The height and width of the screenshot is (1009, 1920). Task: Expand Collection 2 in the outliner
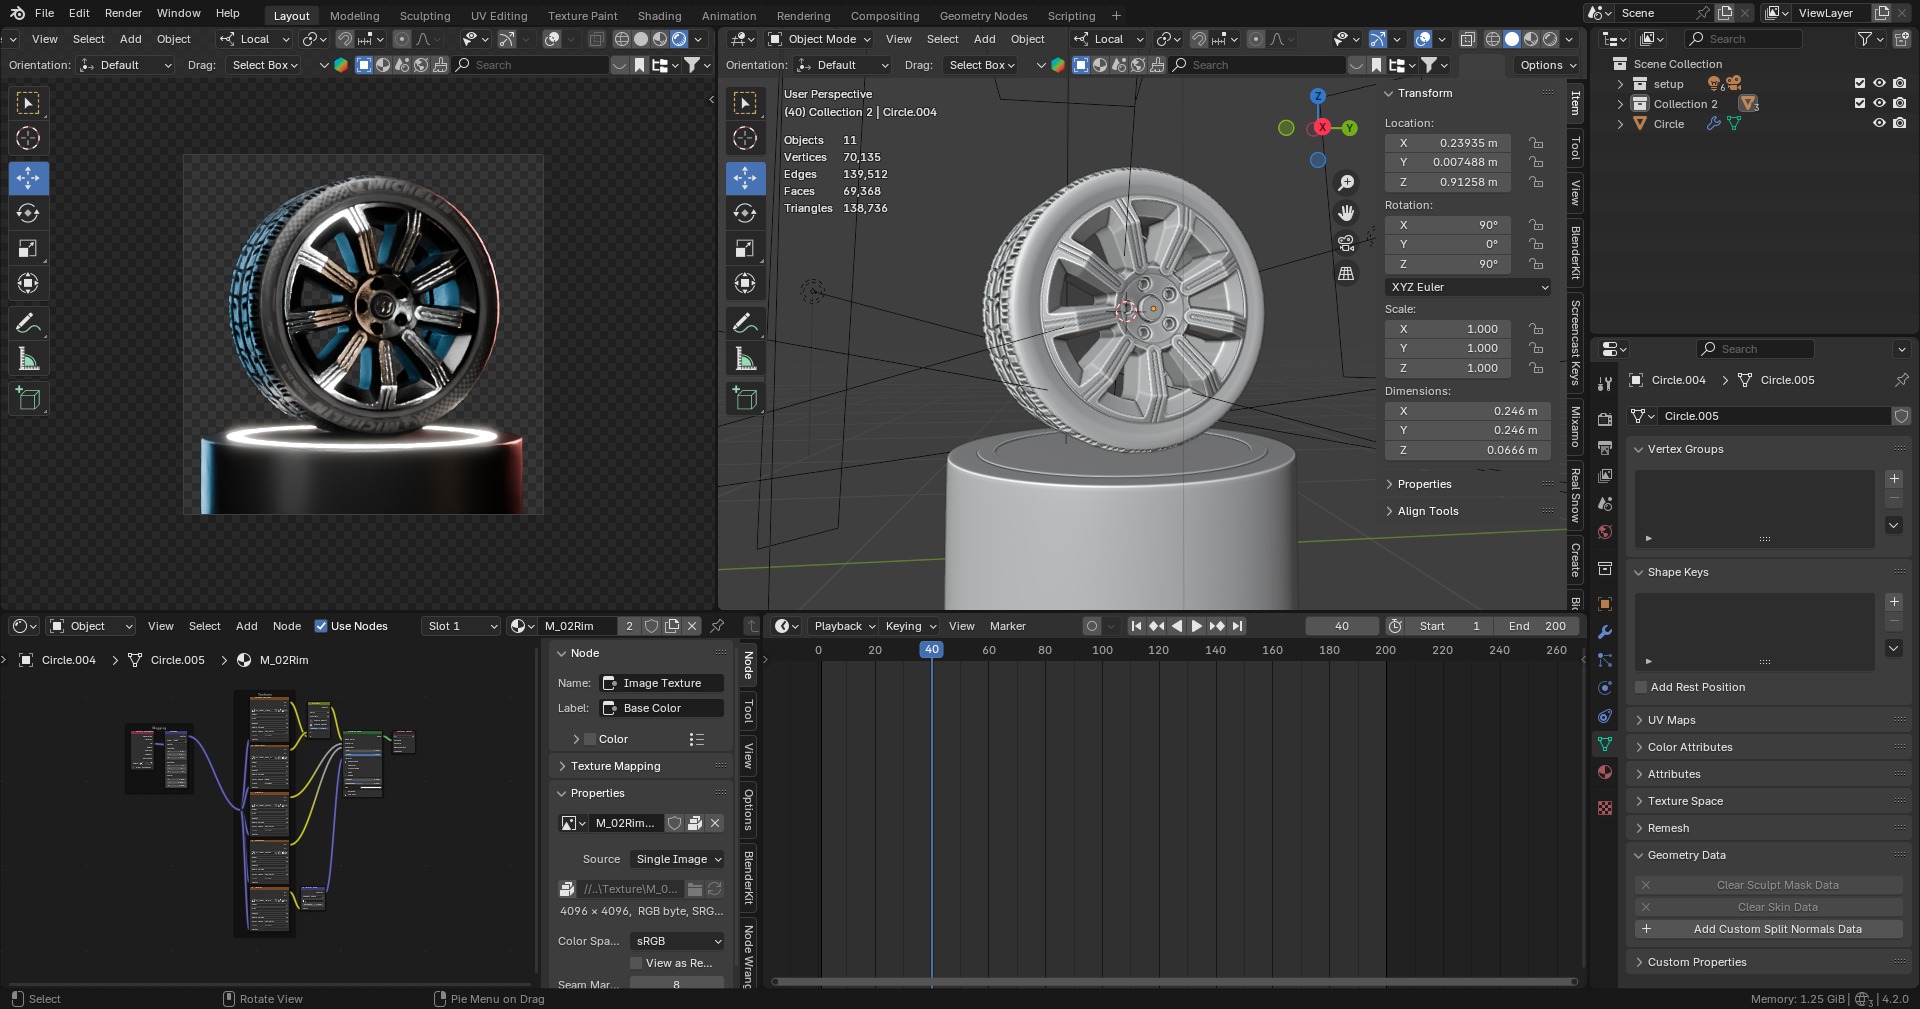[1620, 104]
